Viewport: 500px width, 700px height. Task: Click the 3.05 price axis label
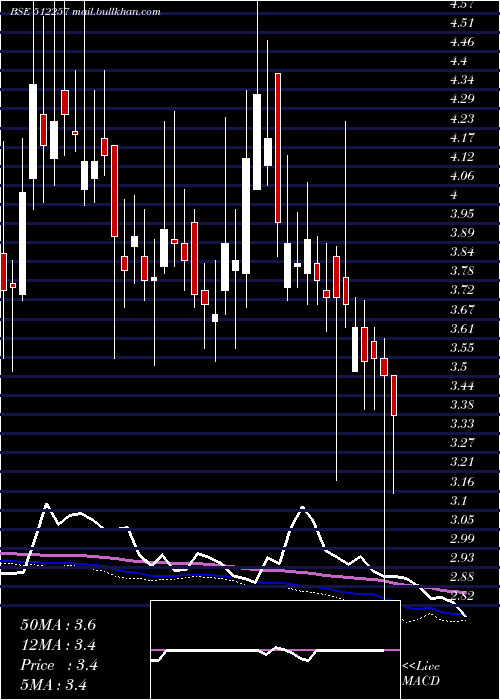coord(462,520)
